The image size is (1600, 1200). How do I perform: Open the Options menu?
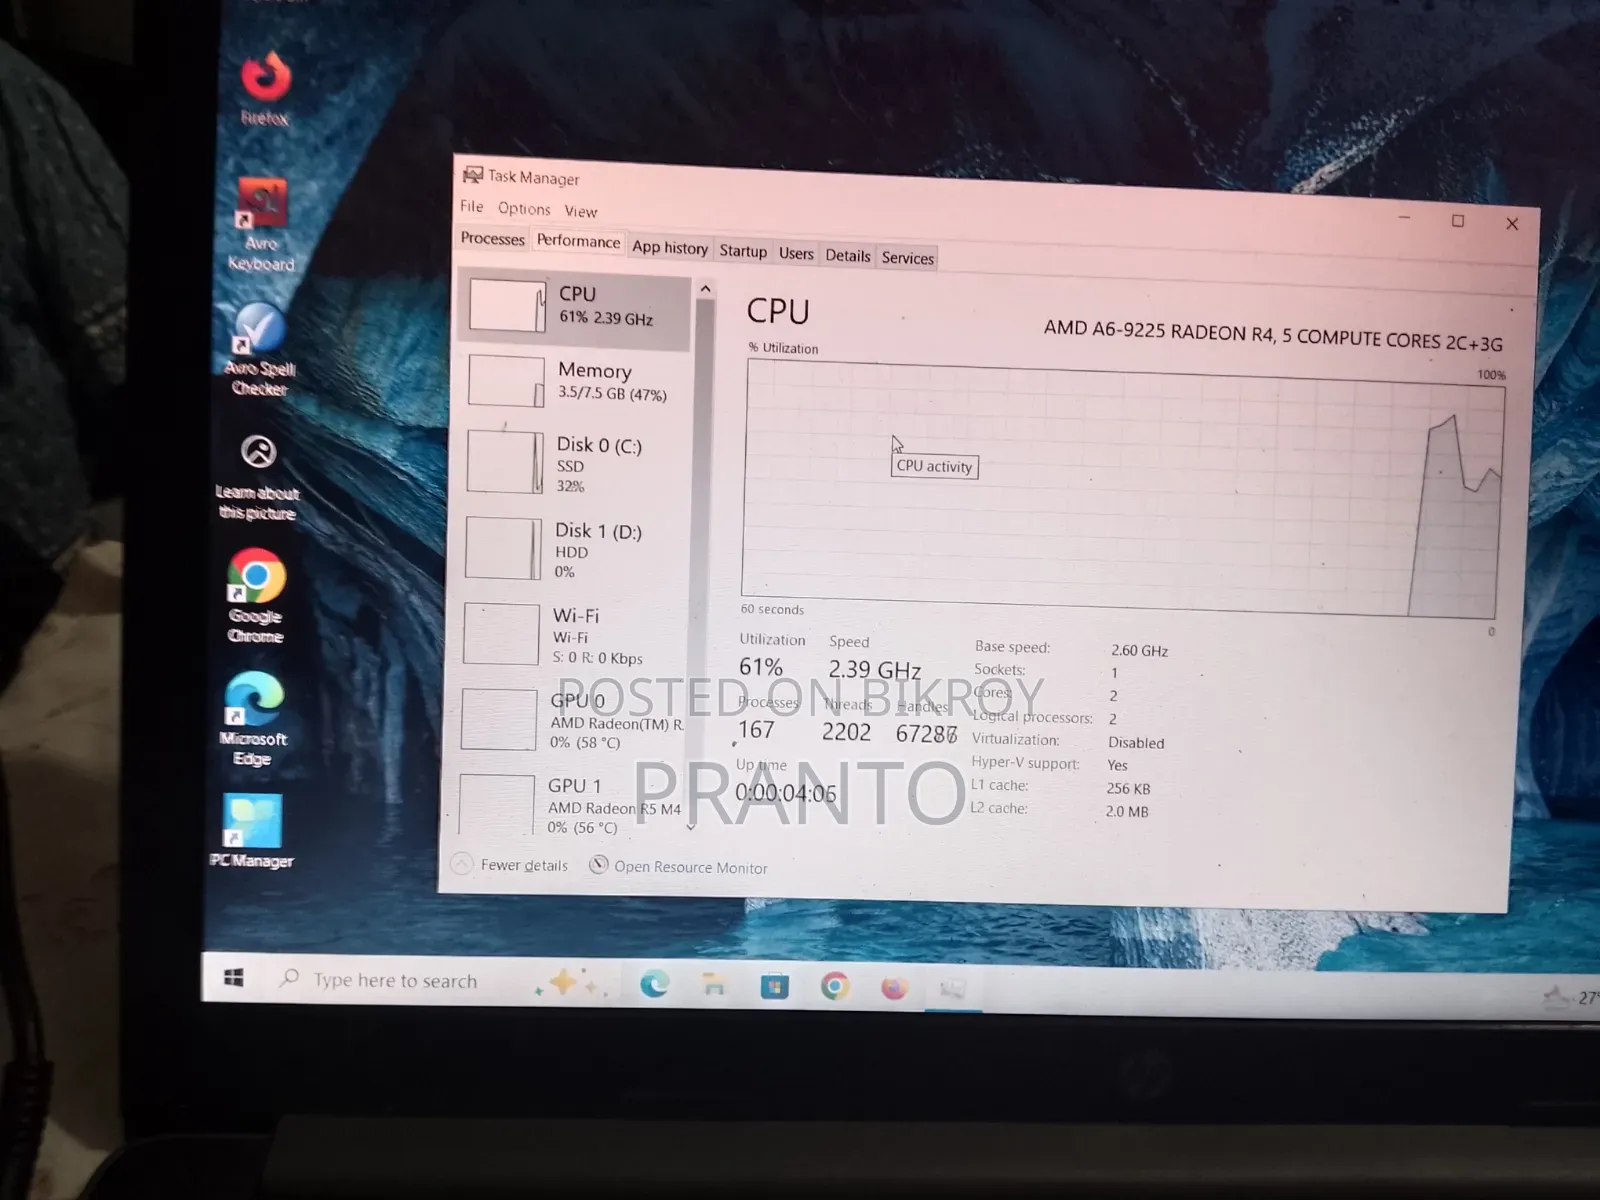coord(524,208)
